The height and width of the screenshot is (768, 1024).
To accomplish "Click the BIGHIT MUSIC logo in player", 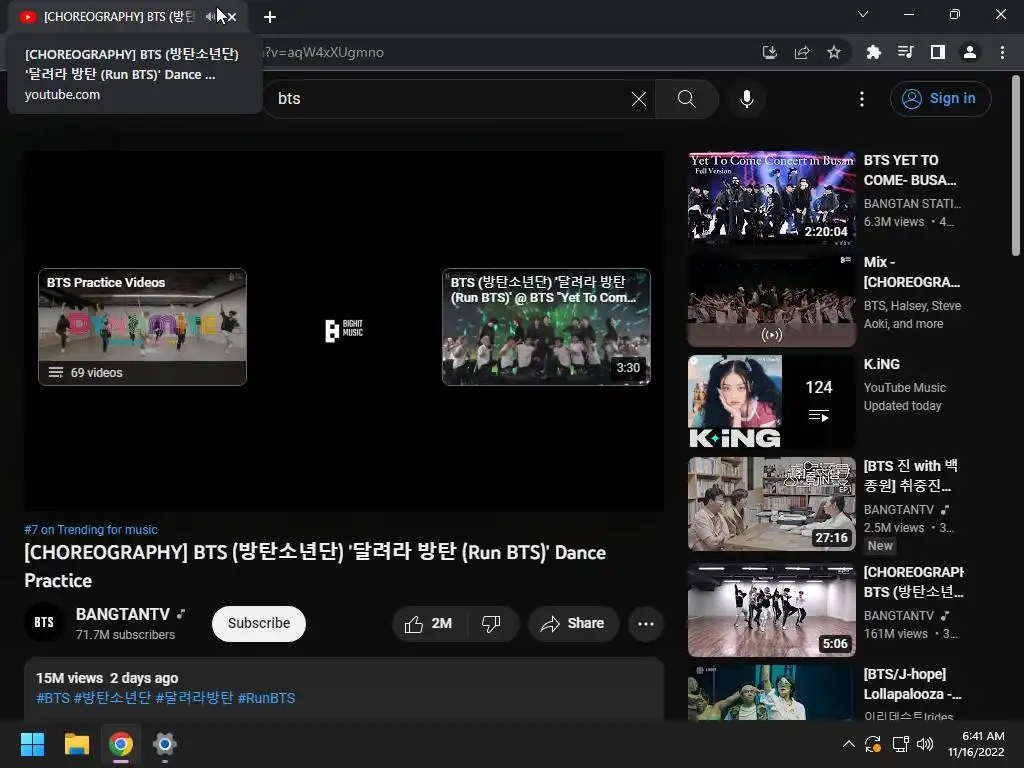I will click(344, 330).
